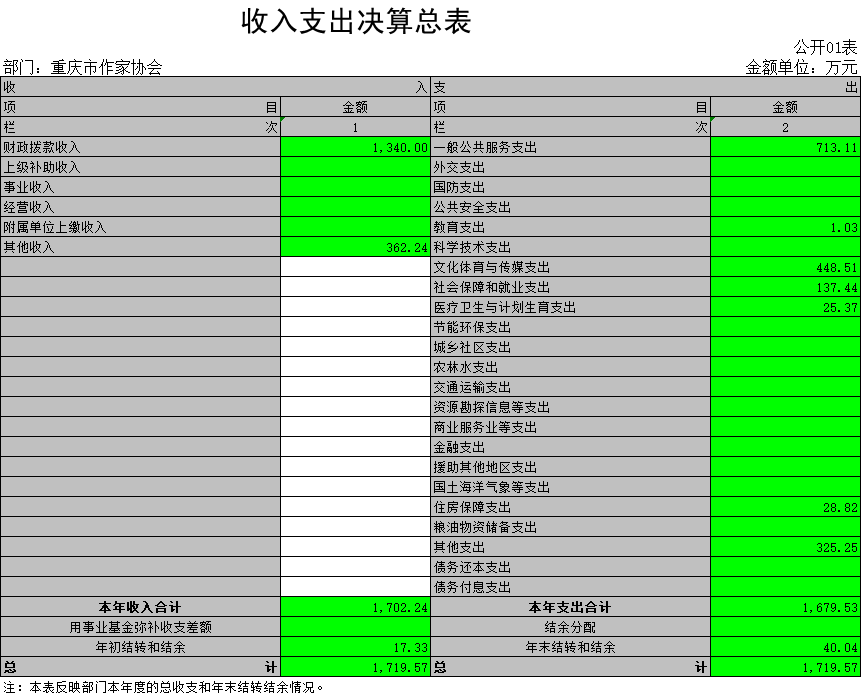862x698 pixels.
Task: Click the 年初结转和结余 value 17.33
Action: (x=355, y=647)
